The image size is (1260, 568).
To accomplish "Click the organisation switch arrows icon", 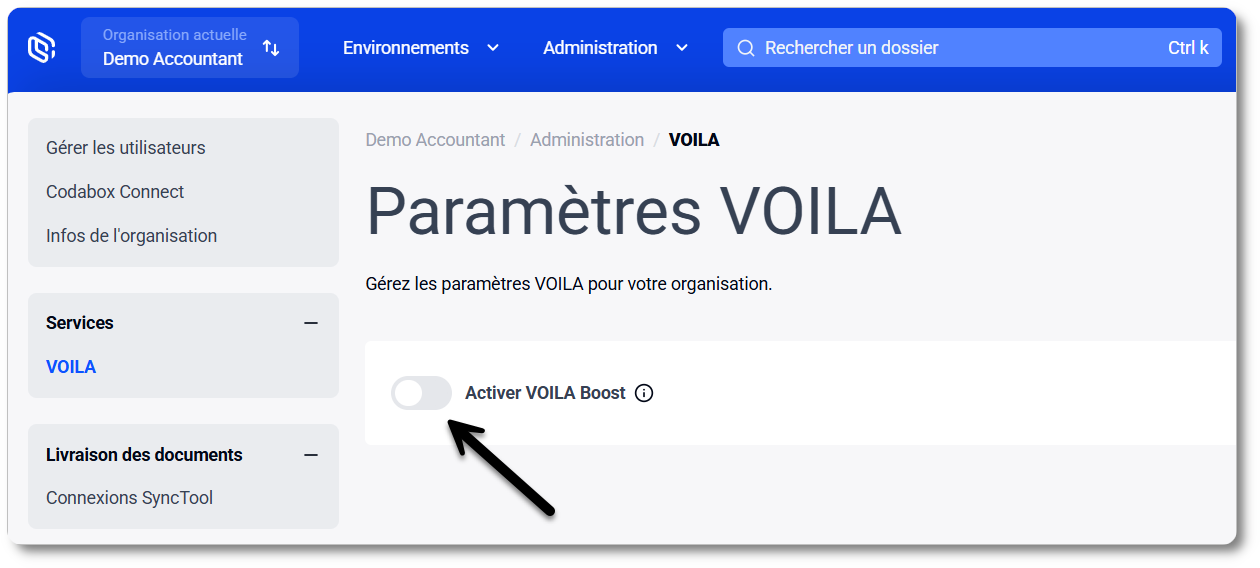I will (271, 48).
